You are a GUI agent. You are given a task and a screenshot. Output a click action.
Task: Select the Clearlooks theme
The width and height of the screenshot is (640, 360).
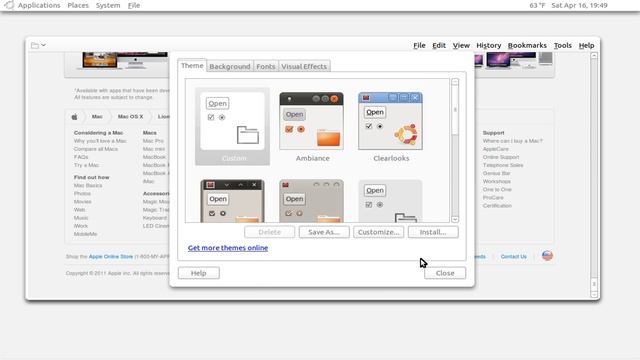(x=391, y=127)
